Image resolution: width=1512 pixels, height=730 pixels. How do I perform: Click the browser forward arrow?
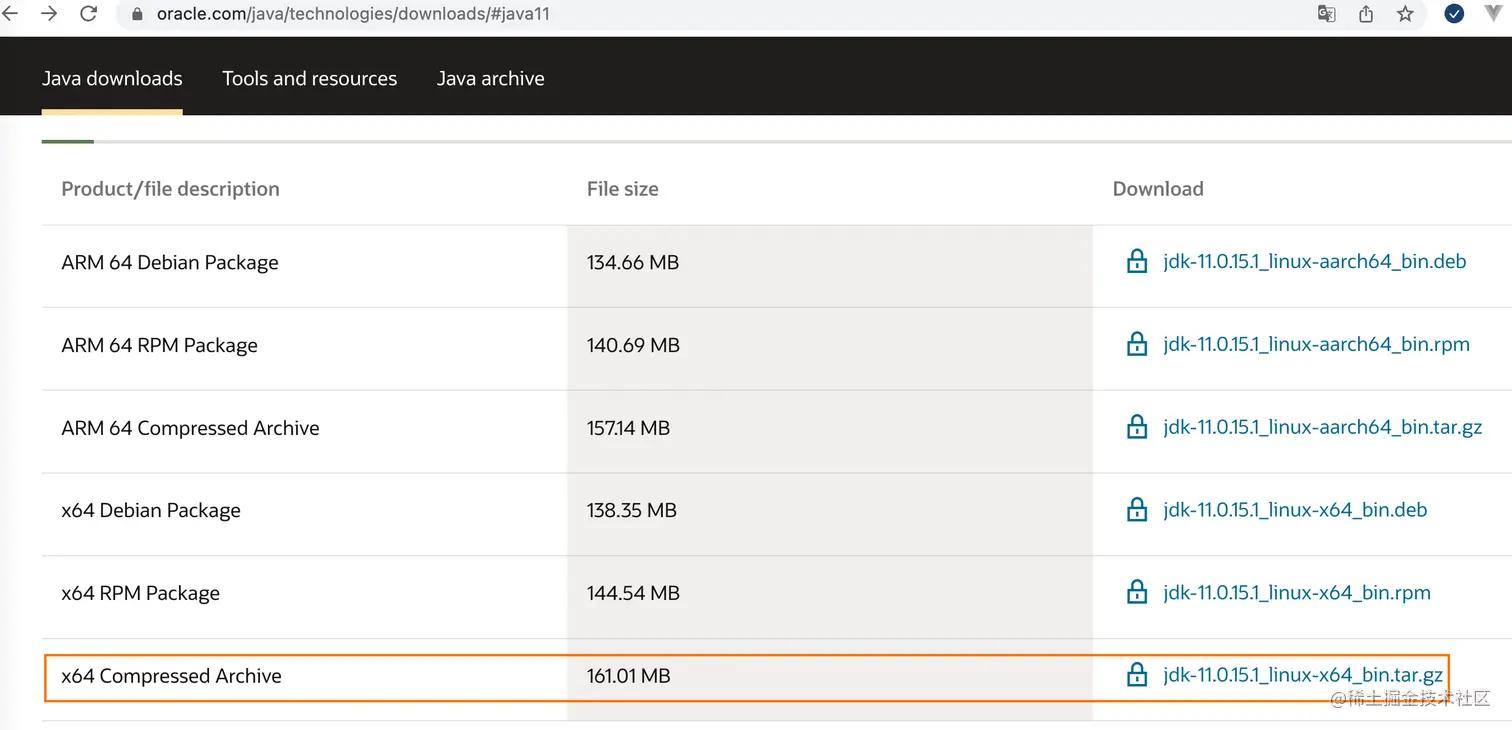48,14
